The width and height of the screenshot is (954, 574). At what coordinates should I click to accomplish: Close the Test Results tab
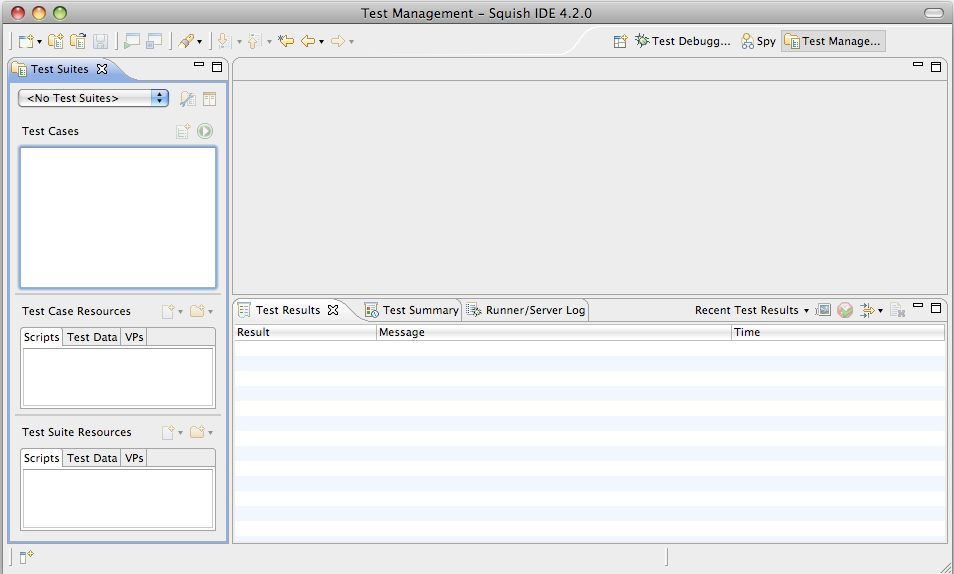click(333, 310)
